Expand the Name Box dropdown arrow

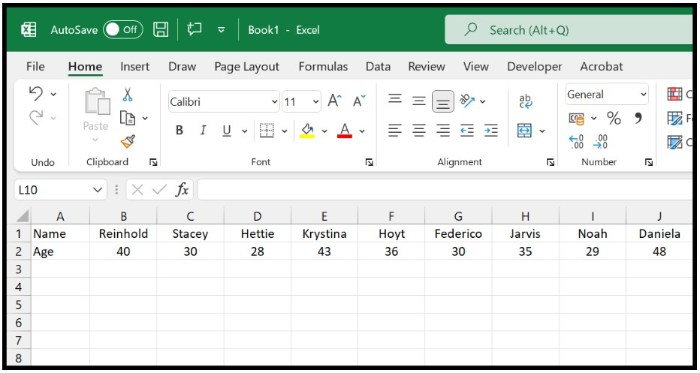(x=97, y=190)
